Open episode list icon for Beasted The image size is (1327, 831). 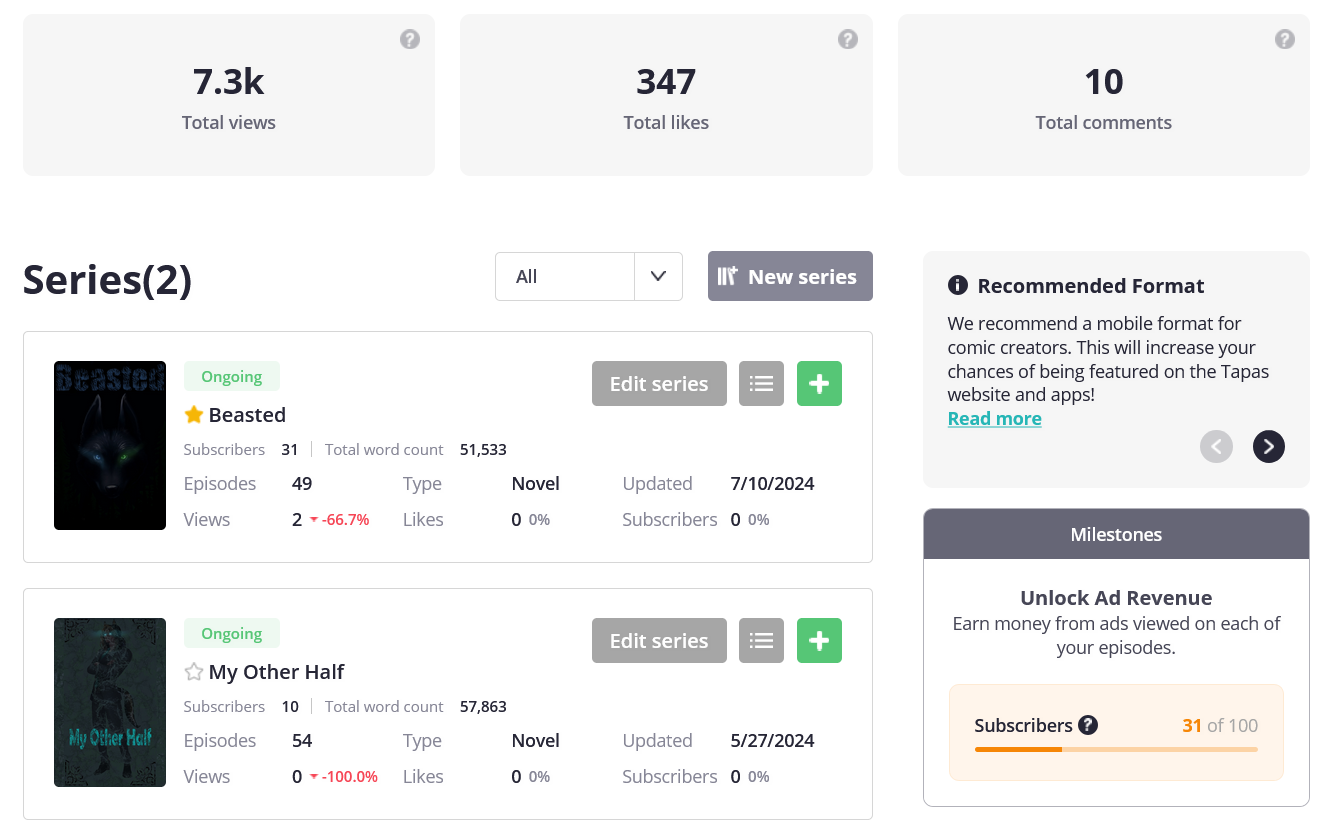761,384
